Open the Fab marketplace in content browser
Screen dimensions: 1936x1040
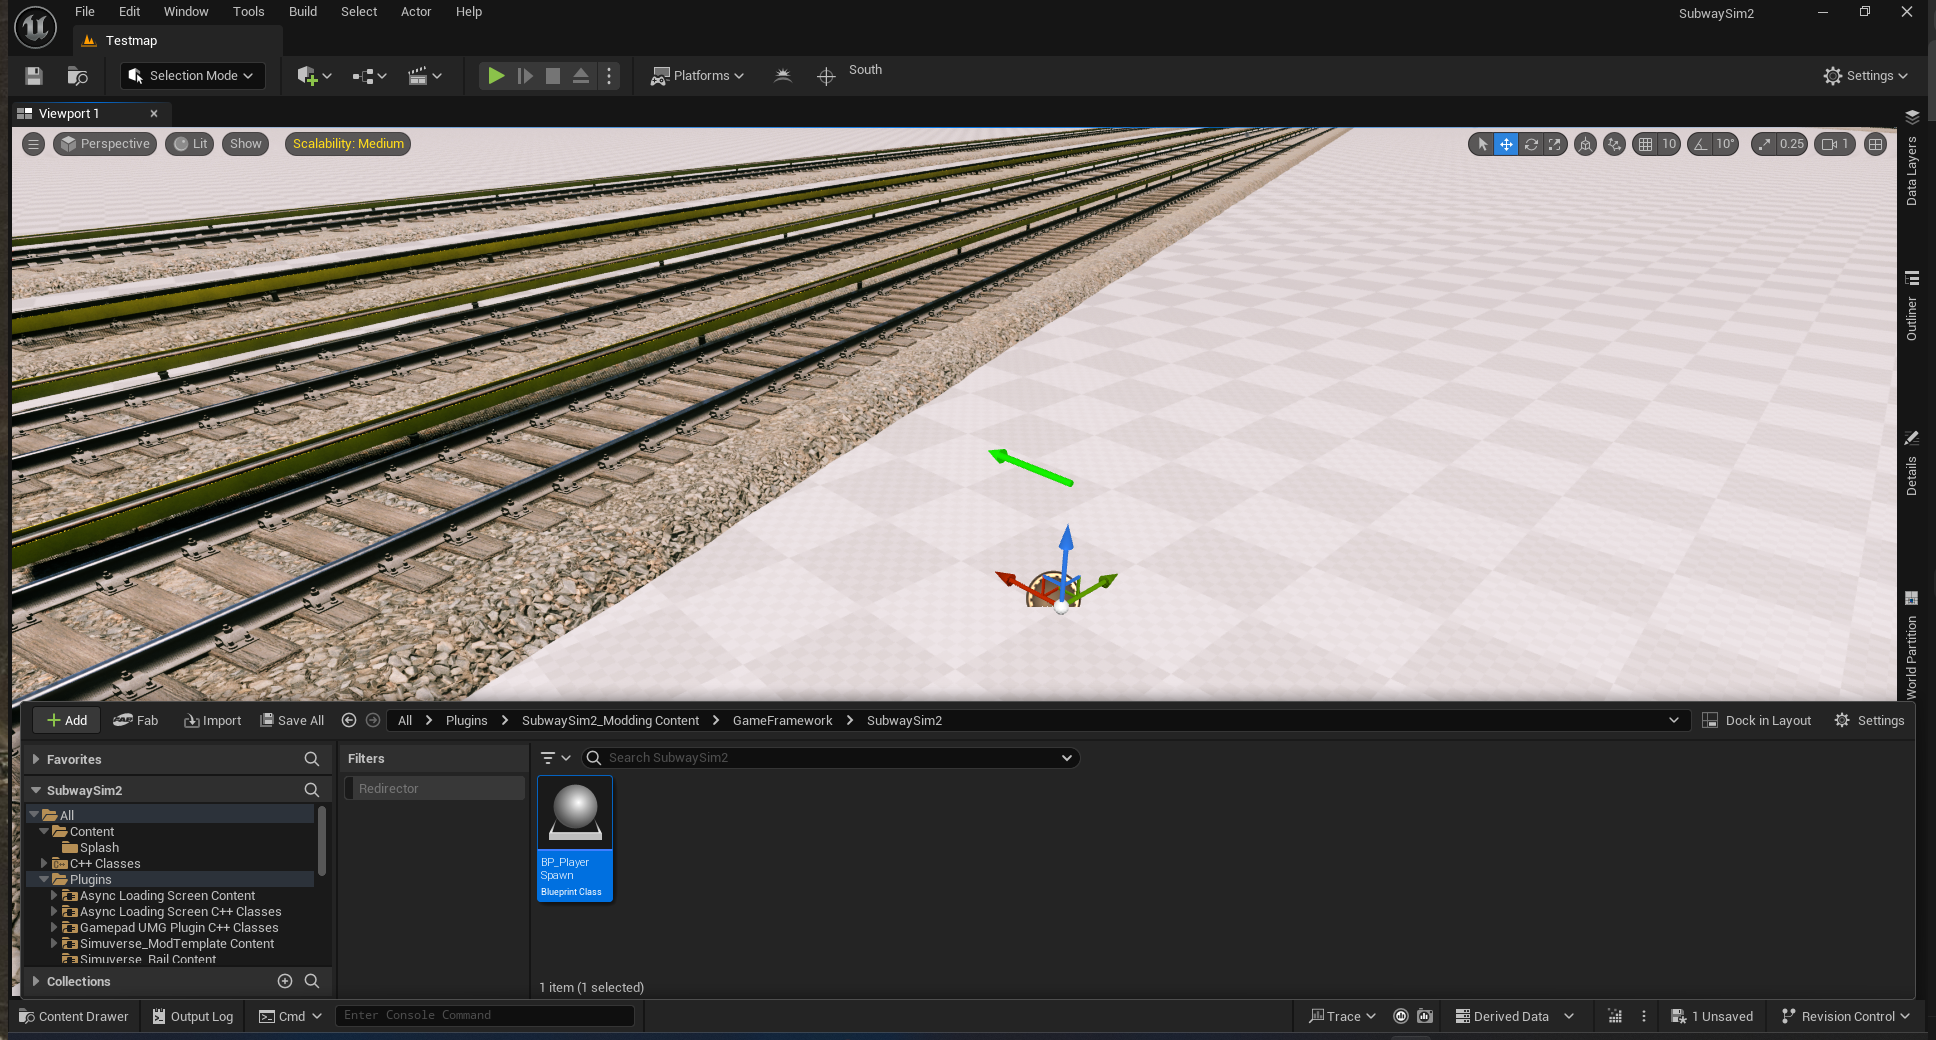click(136, 720)
